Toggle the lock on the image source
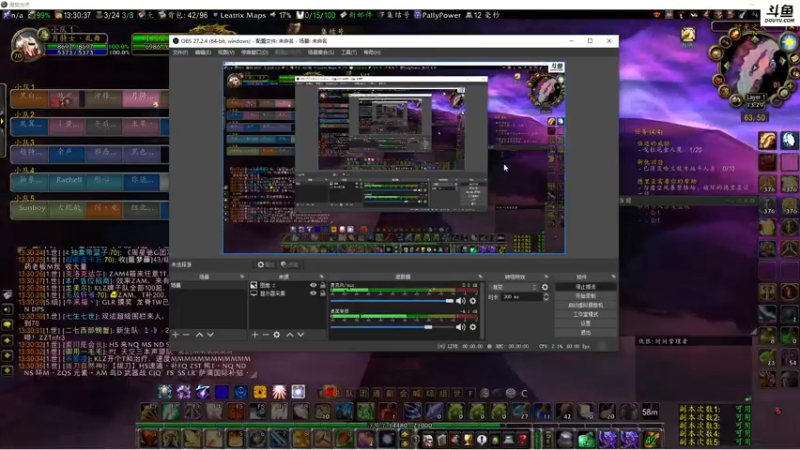 [322, 285]
